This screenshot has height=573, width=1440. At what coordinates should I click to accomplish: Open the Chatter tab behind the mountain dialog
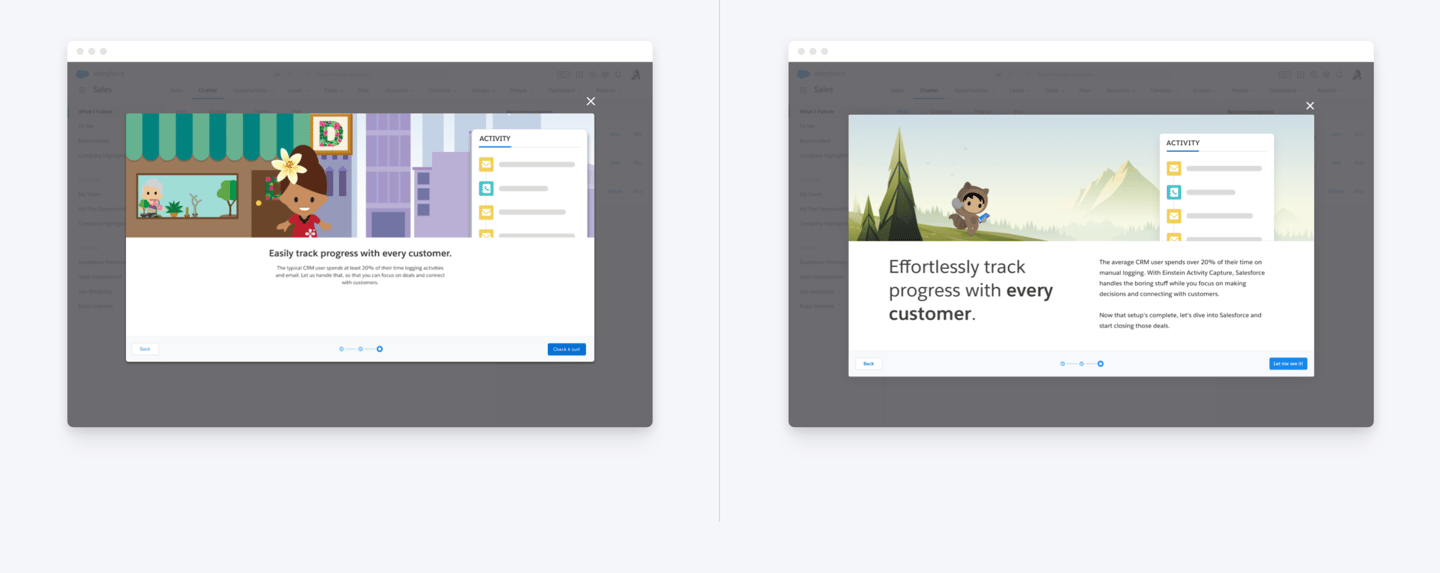tap(929, 90)
